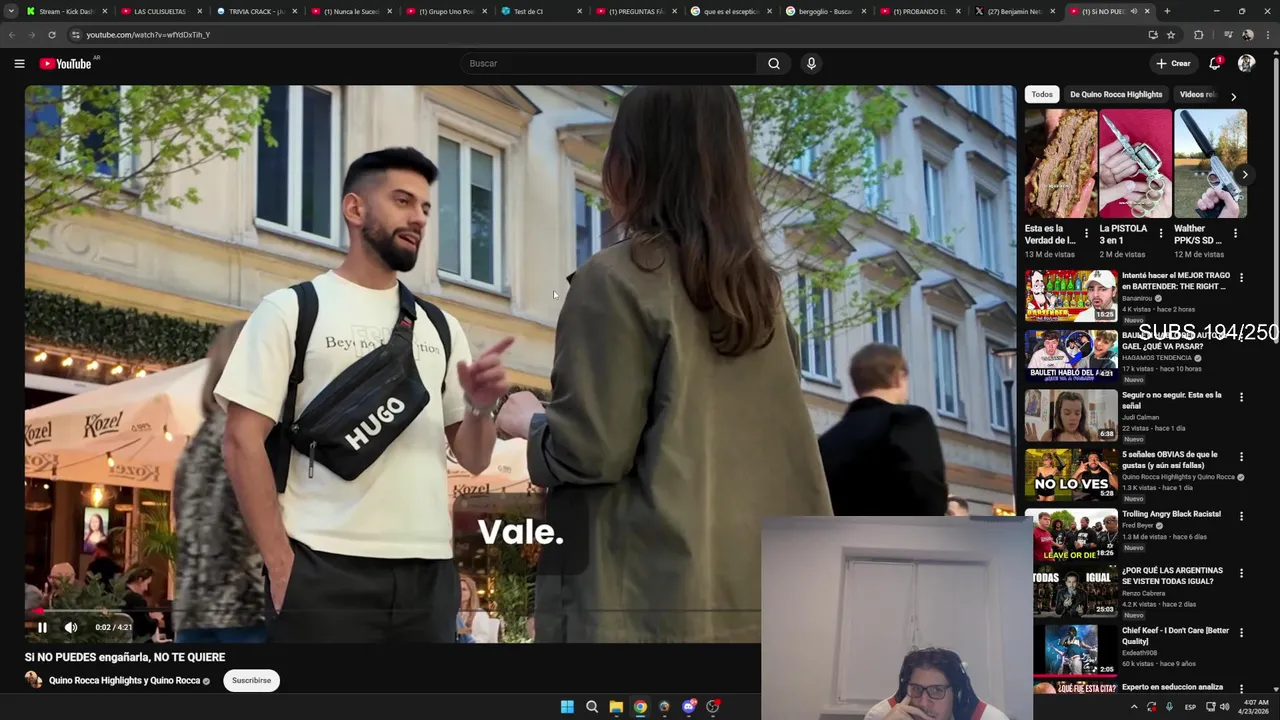Bookmark this page with the star icon

point(1171,35)
